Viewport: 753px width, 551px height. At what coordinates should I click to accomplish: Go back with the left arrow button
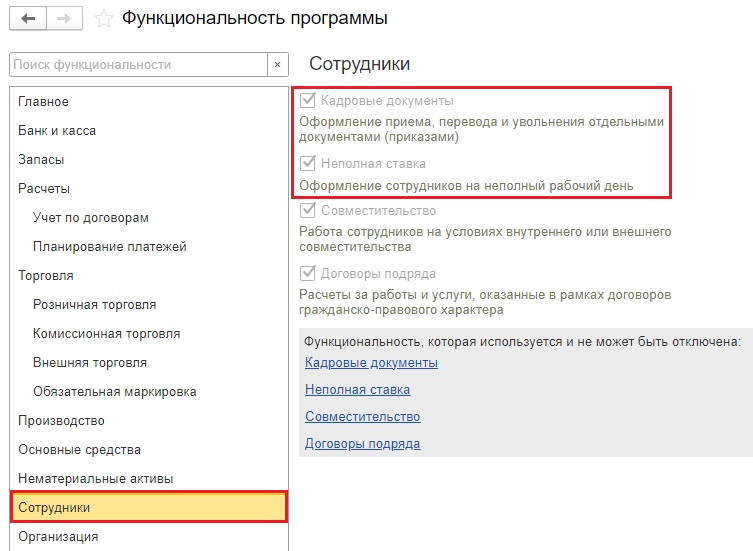tap(28, 19)
